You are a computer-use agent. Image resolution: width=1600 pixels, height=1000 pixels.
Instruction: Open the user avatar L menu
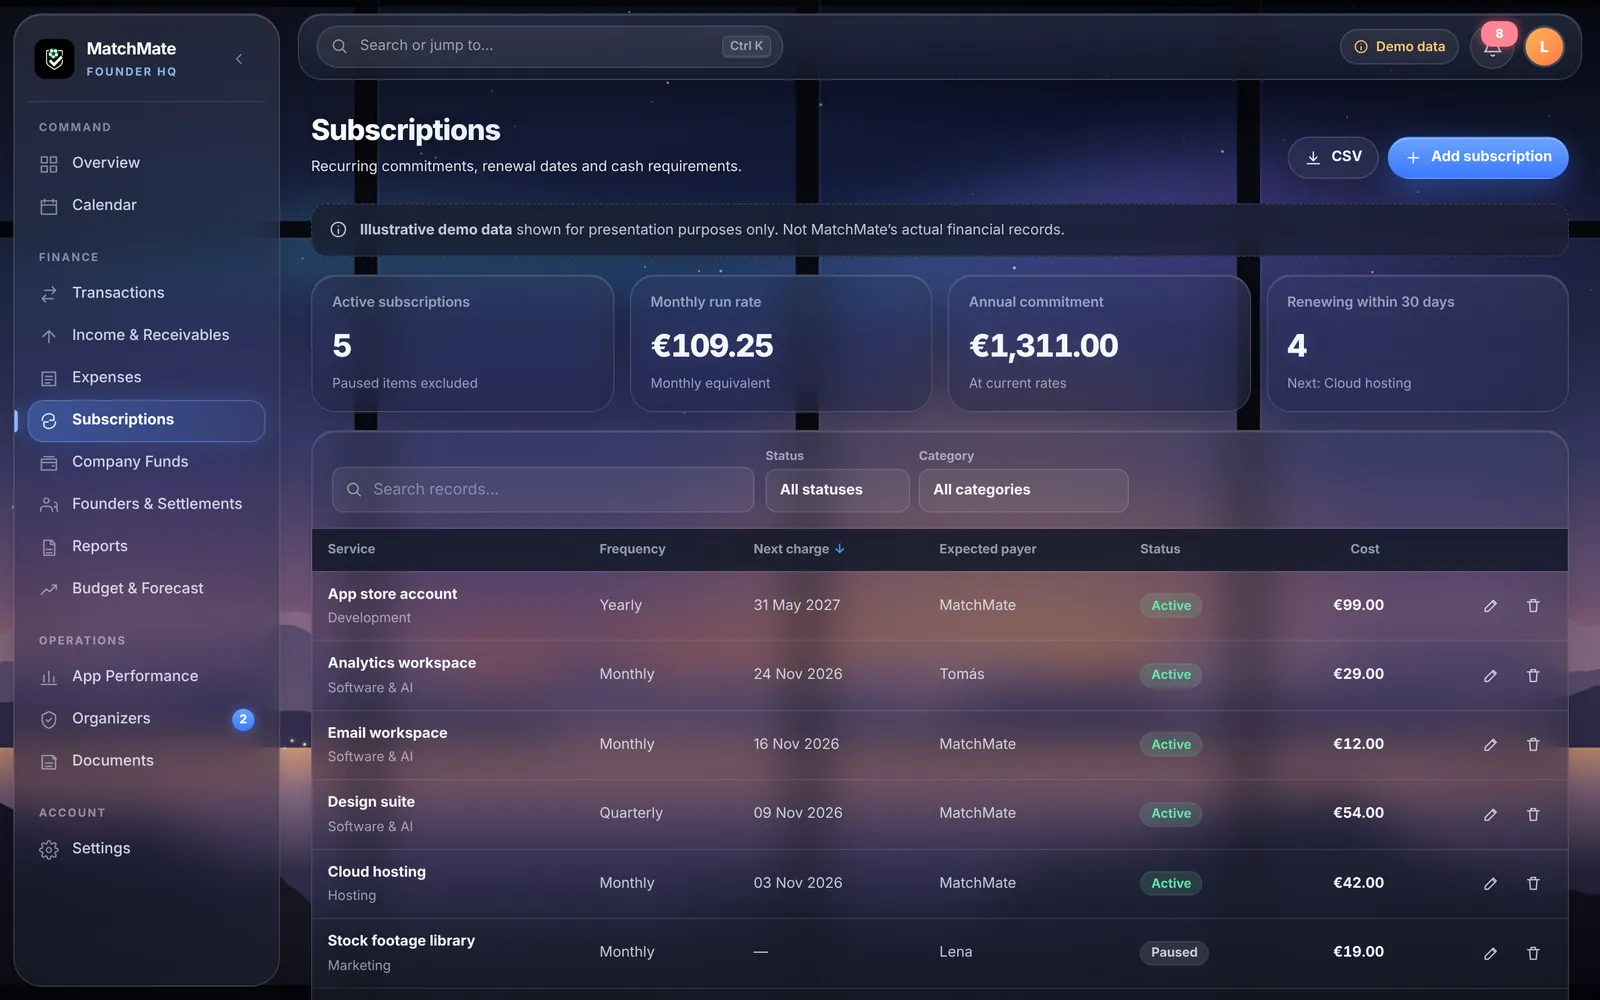coord(1544,47)
